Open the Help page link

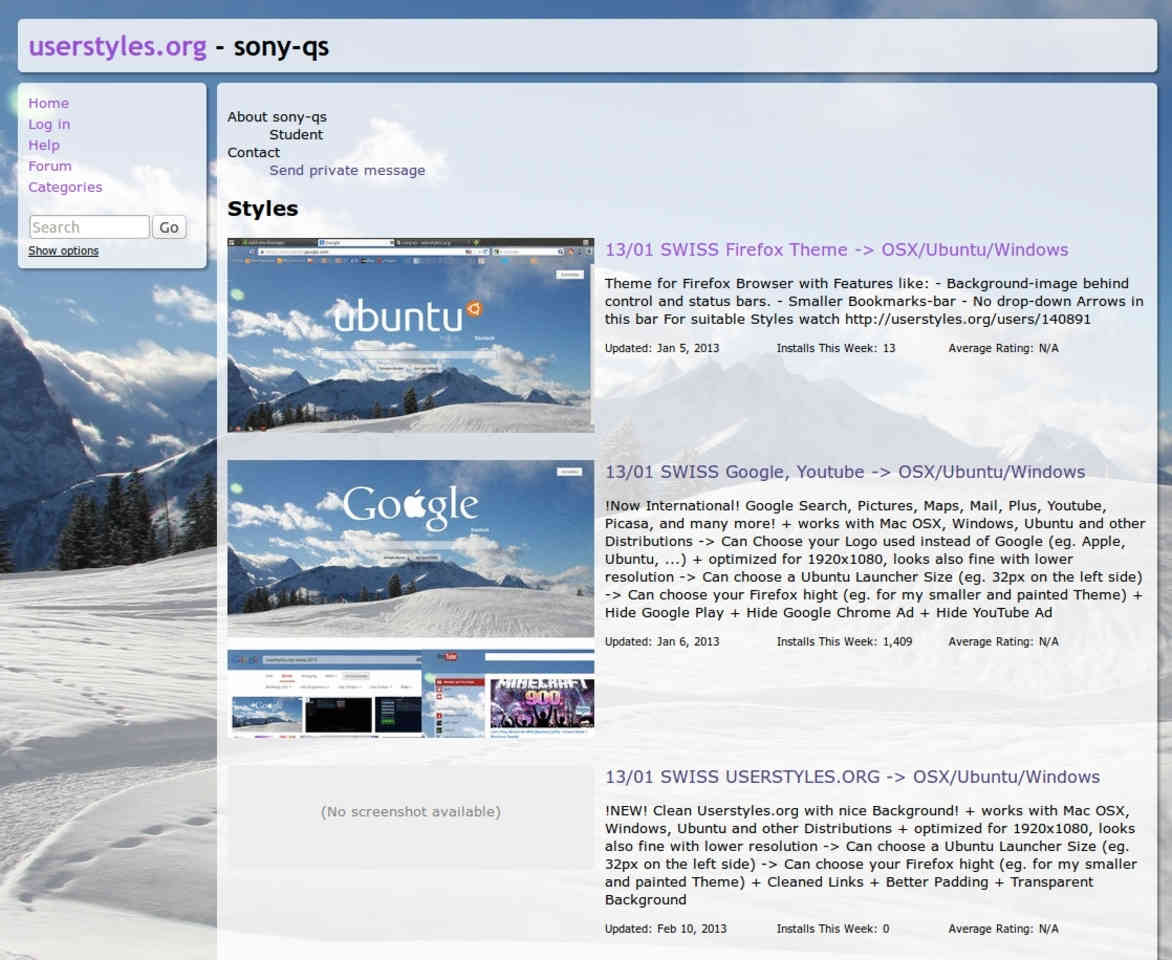point(44,145)
